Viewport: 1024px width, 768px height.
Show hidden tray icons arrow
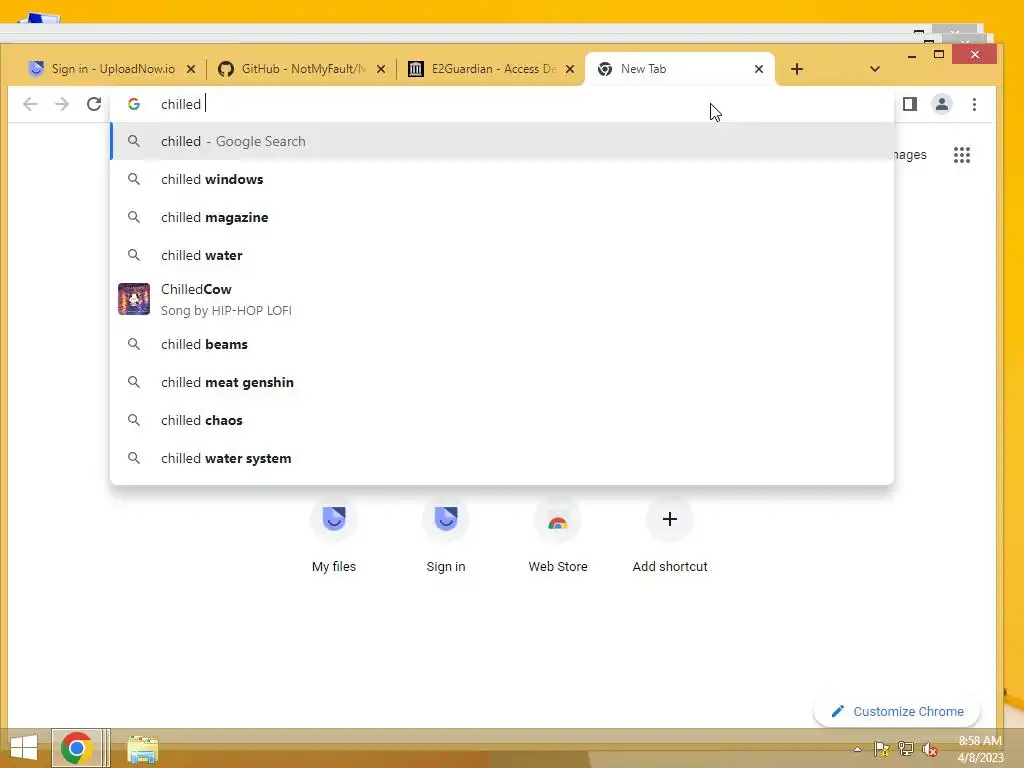tap(857, 749)
